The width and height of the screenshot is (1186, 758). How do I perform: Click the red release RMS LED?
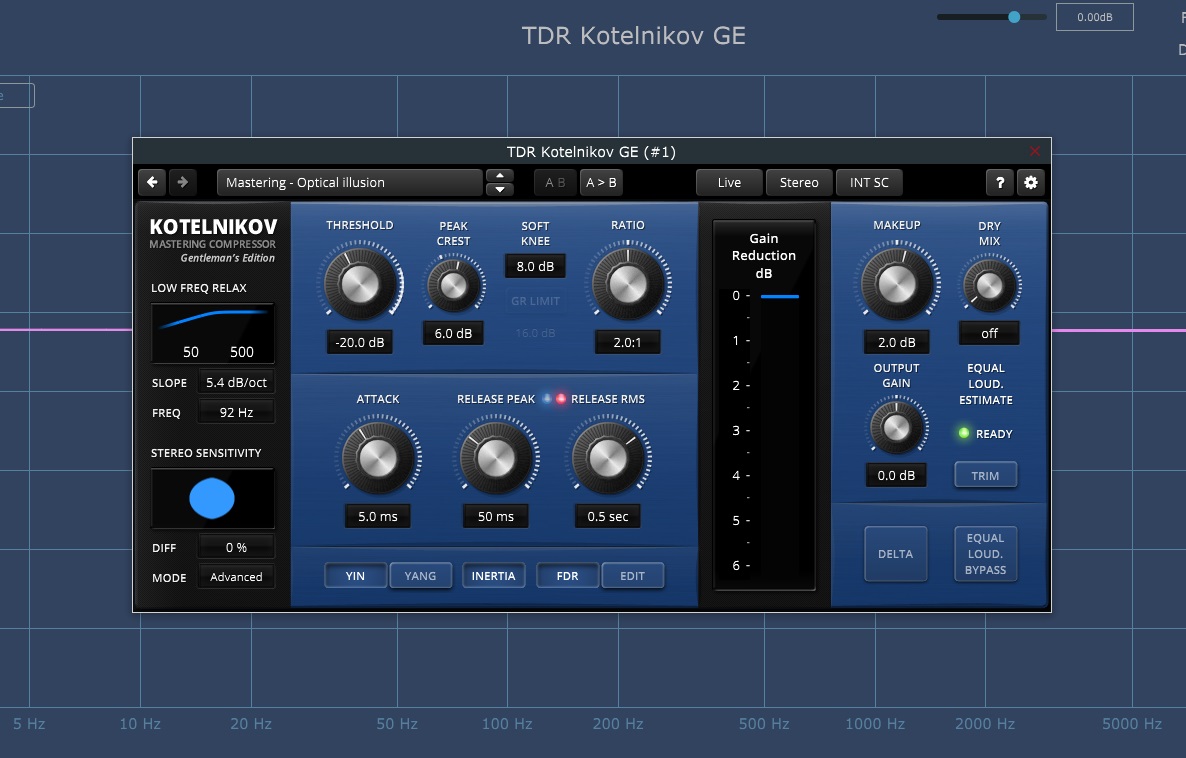(561, 399)
